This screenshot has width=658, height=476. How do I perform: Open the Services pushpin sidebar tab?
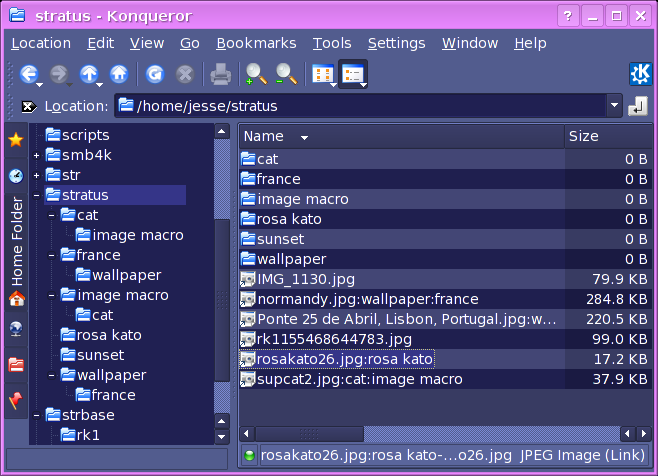pos(16,401)
